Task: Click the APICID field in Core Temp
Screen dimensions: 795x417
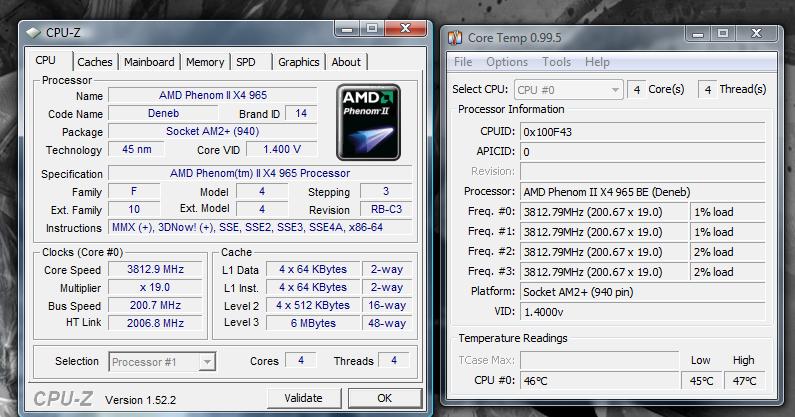Action: tap(642, 152)
